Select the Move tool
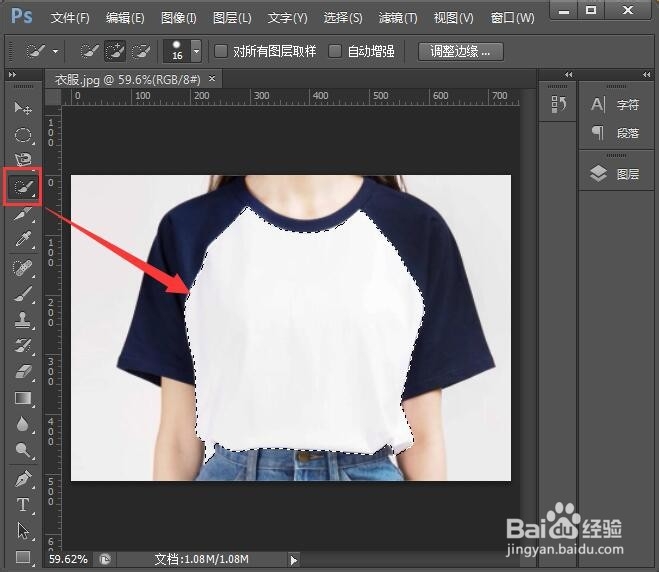The width and height of the screenshot is (659, 572). point(23,108)
